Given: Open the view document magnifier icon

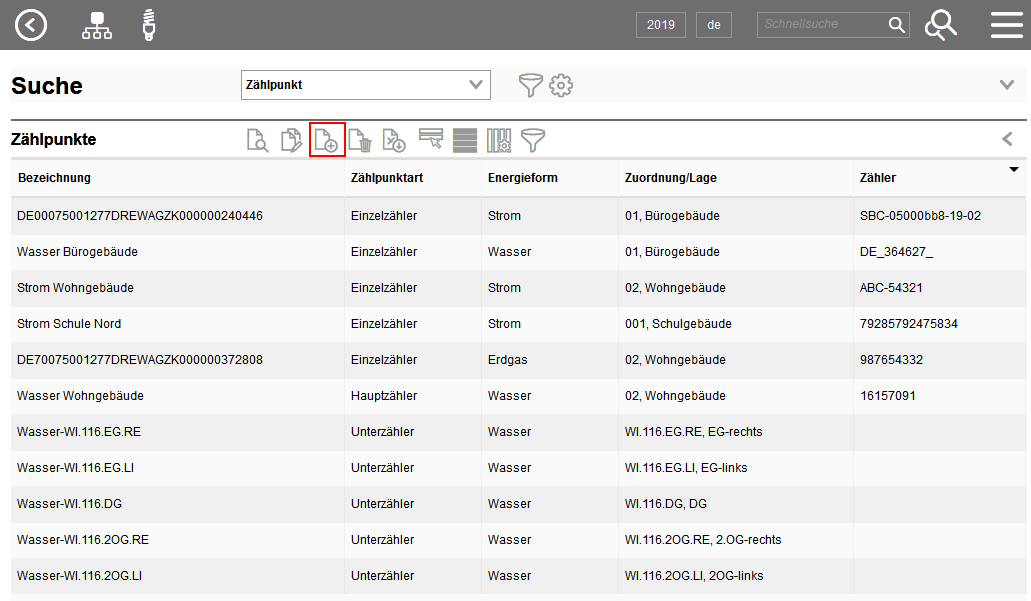Looking at the screenshot, I should (x=258, y=140).
